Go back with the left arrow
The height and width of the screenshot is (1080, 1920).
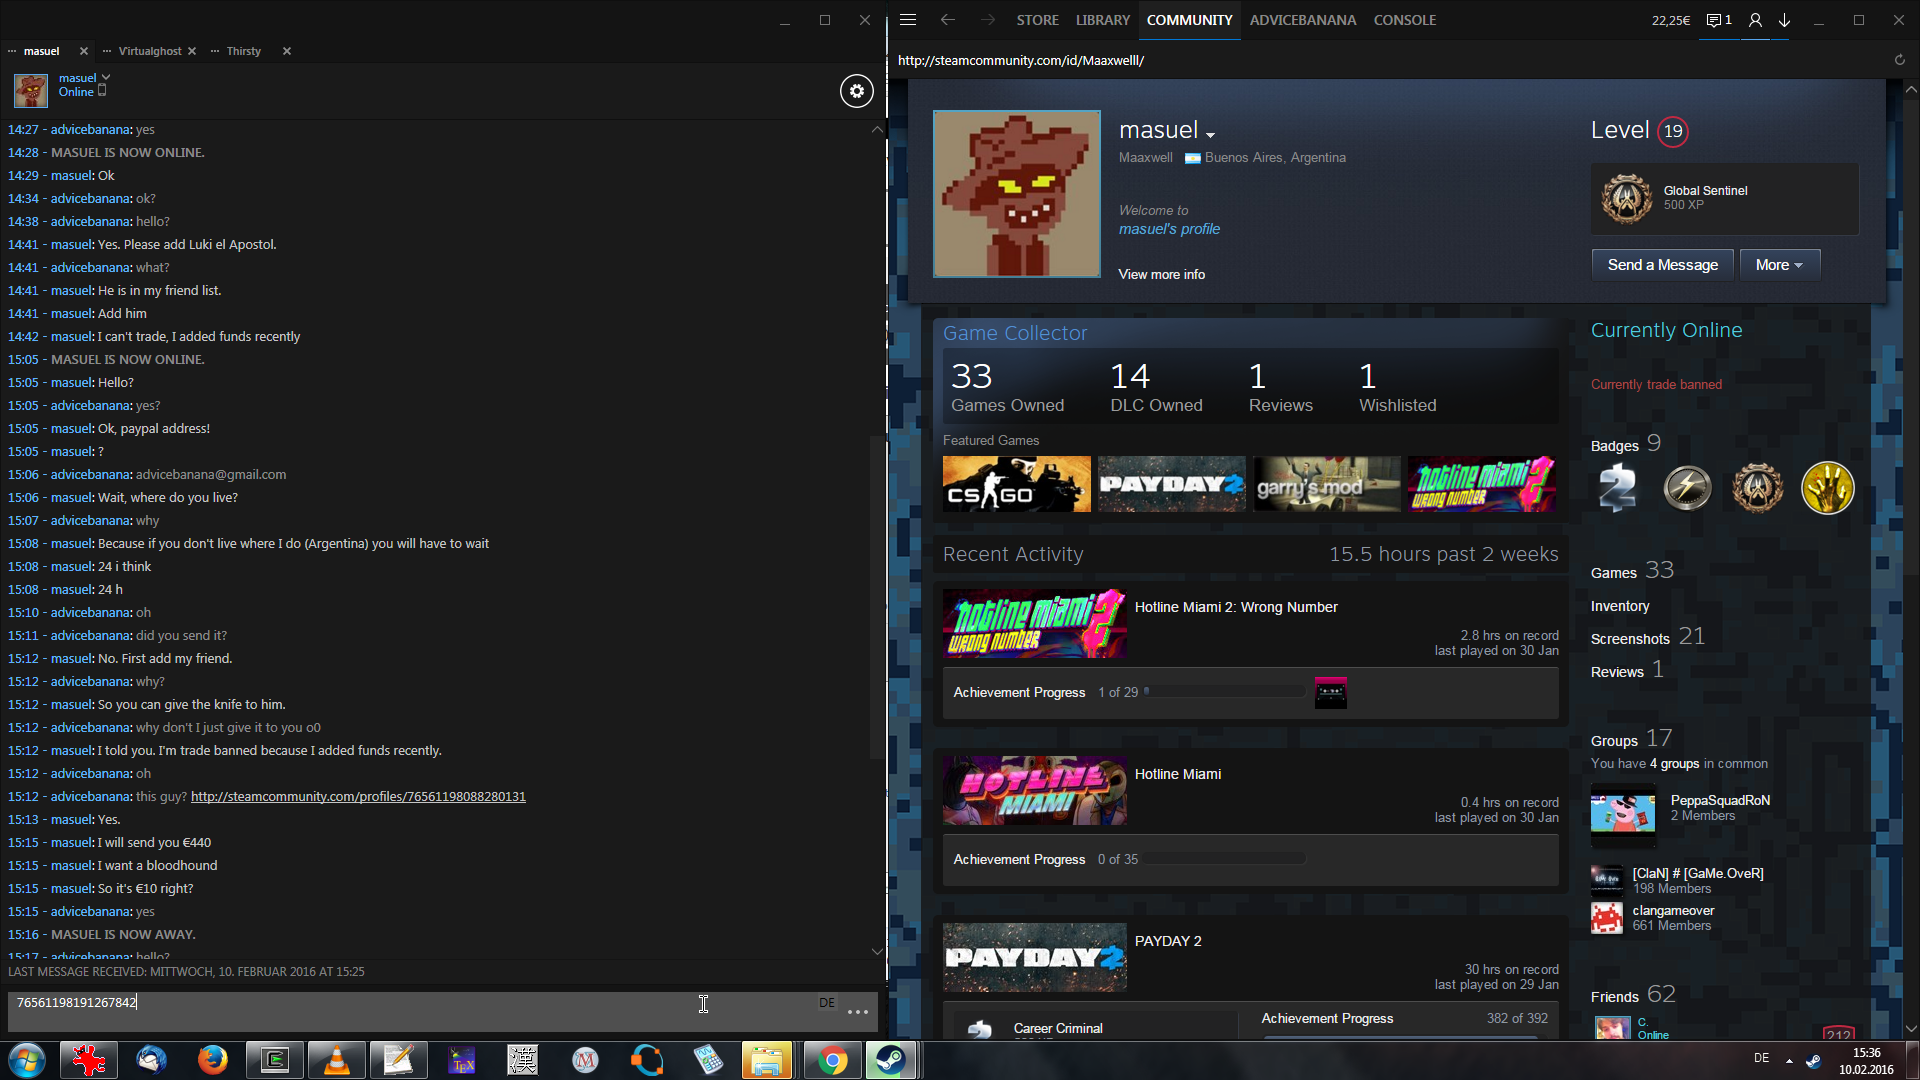click(947, 20)
